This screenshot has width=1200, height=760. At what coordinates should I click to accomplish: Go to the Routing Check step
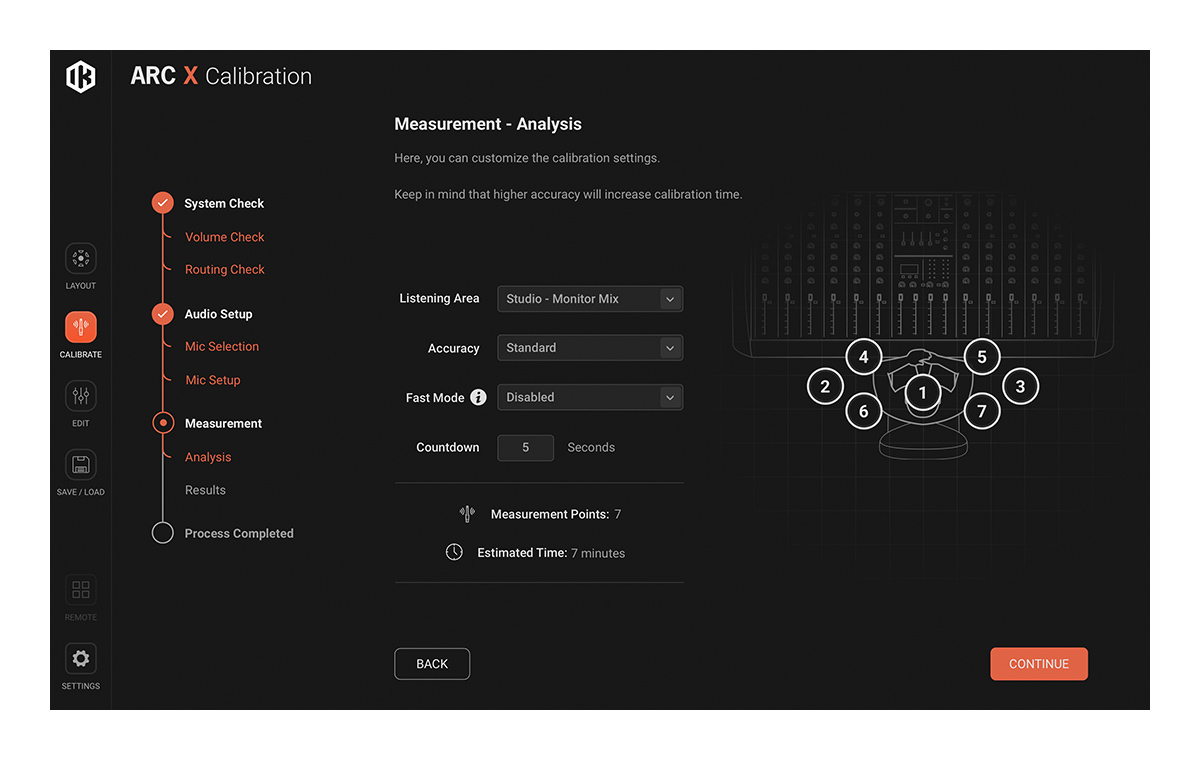coord(225,269)
